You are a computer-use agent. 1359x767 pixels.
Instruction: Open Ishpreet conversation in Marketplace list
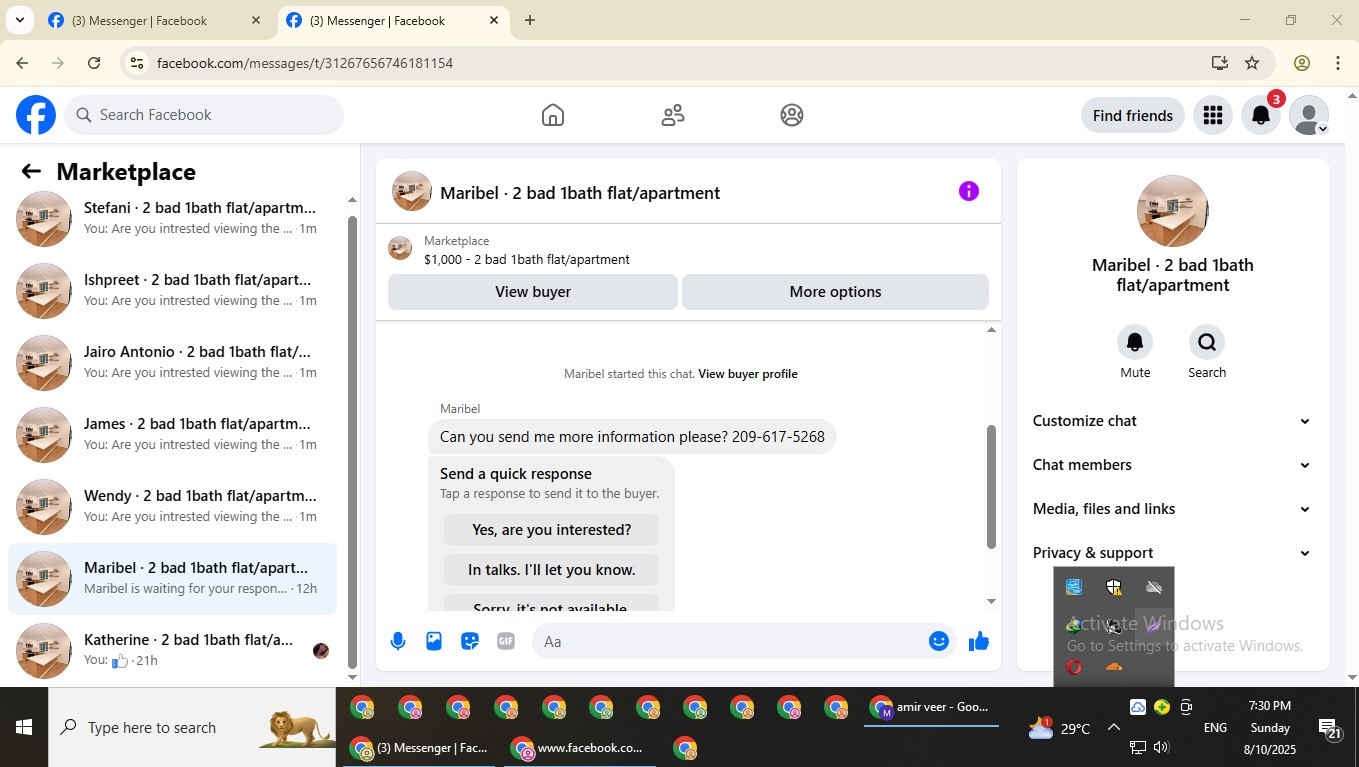[x=172, y=290]
